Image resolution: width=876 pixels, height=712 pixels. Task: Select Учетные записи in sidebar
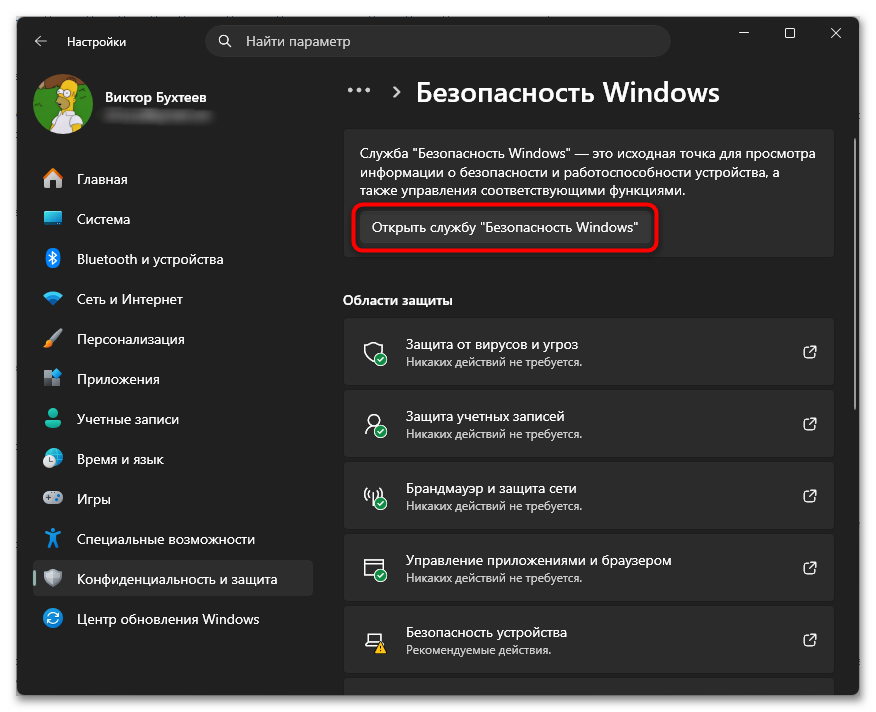click(173, 419)
